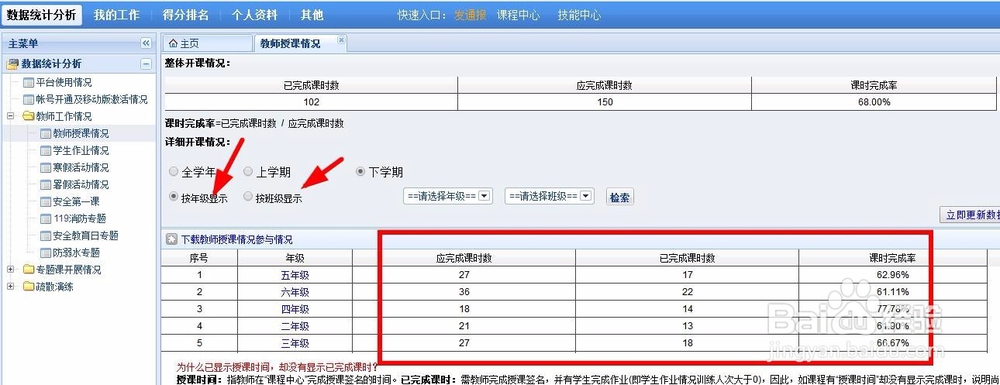Collapse the main menu sidebar arrows

point(146,43)
